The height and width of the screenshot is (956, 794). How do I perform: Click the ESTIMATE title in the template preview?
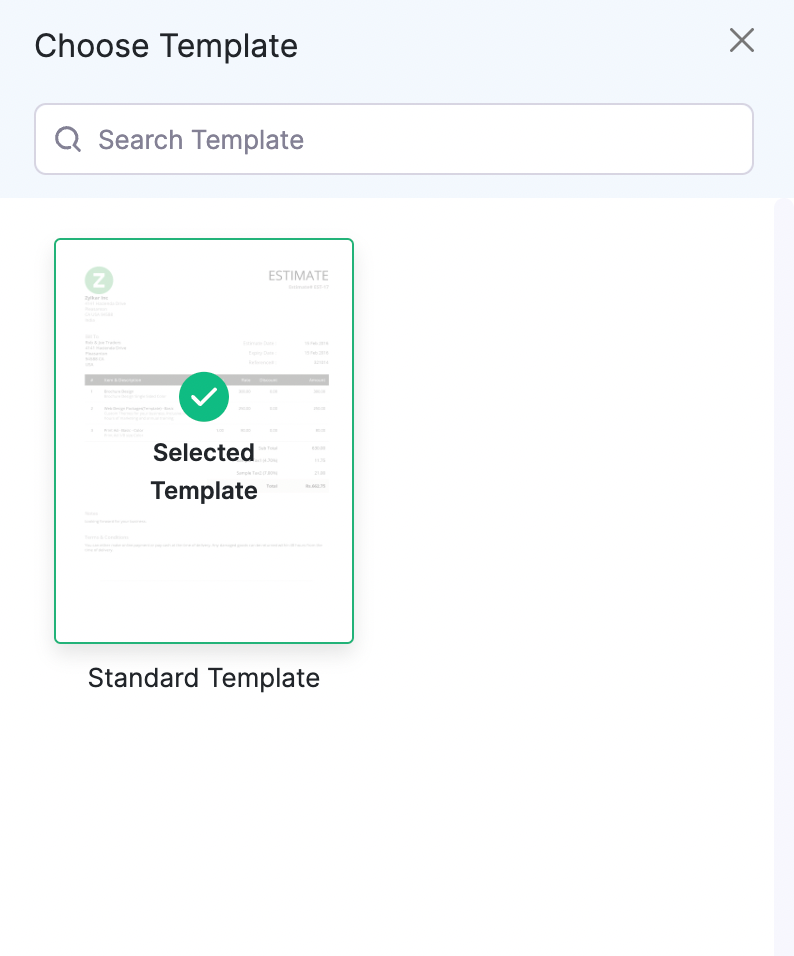[298, 276]
